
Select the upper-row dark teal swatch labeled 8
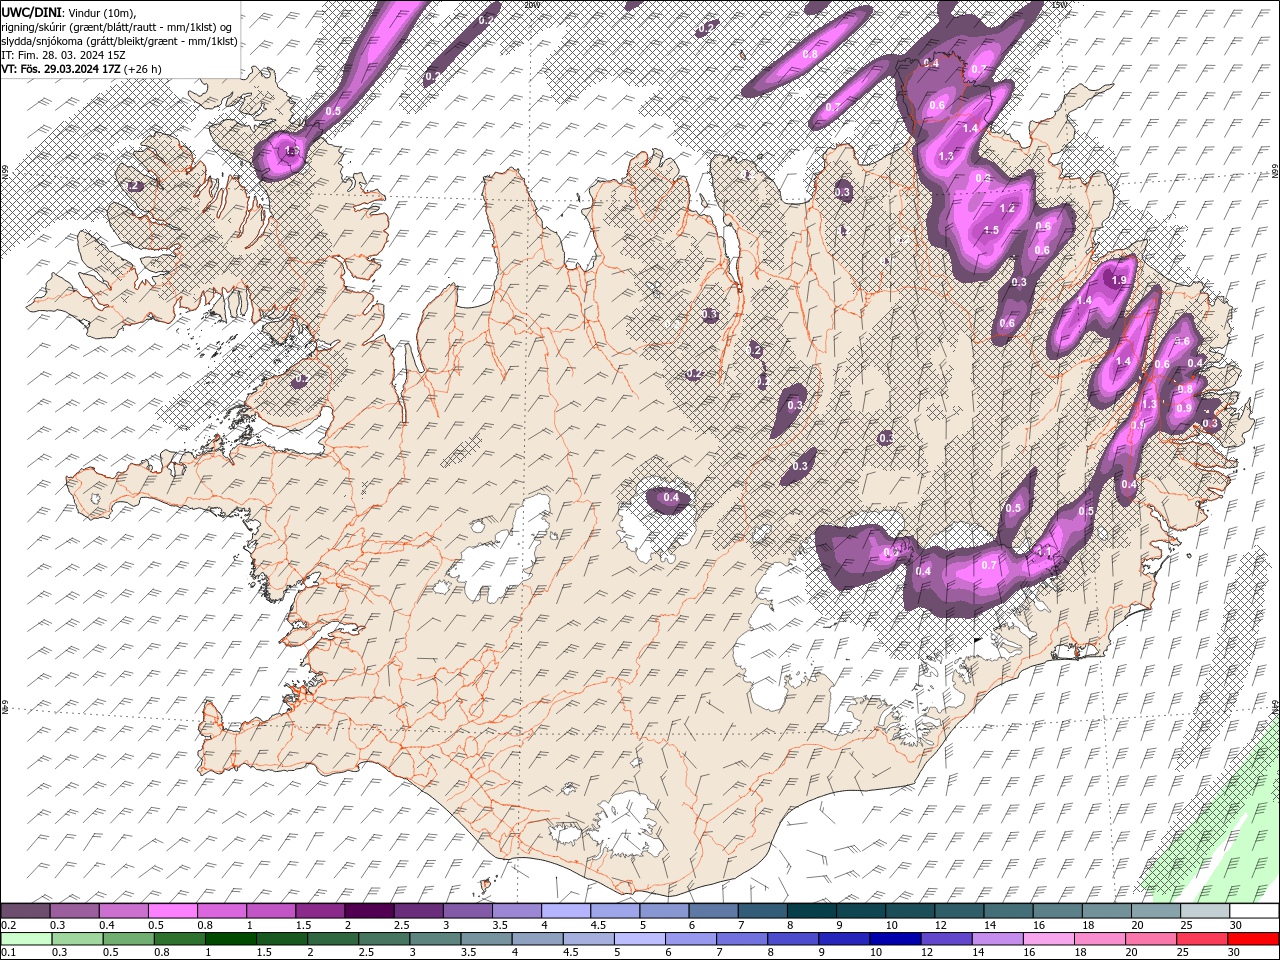click(x=811, y=911)
